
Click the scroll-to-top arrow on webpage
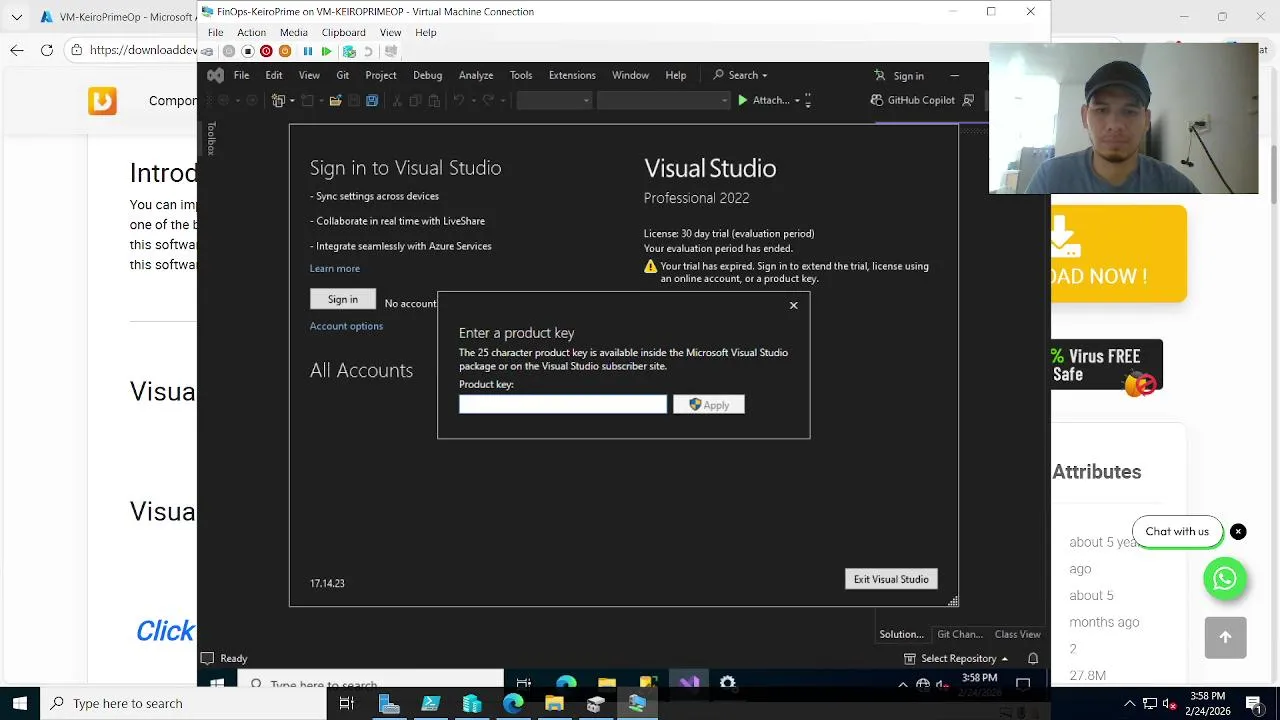coord(1225,638)
